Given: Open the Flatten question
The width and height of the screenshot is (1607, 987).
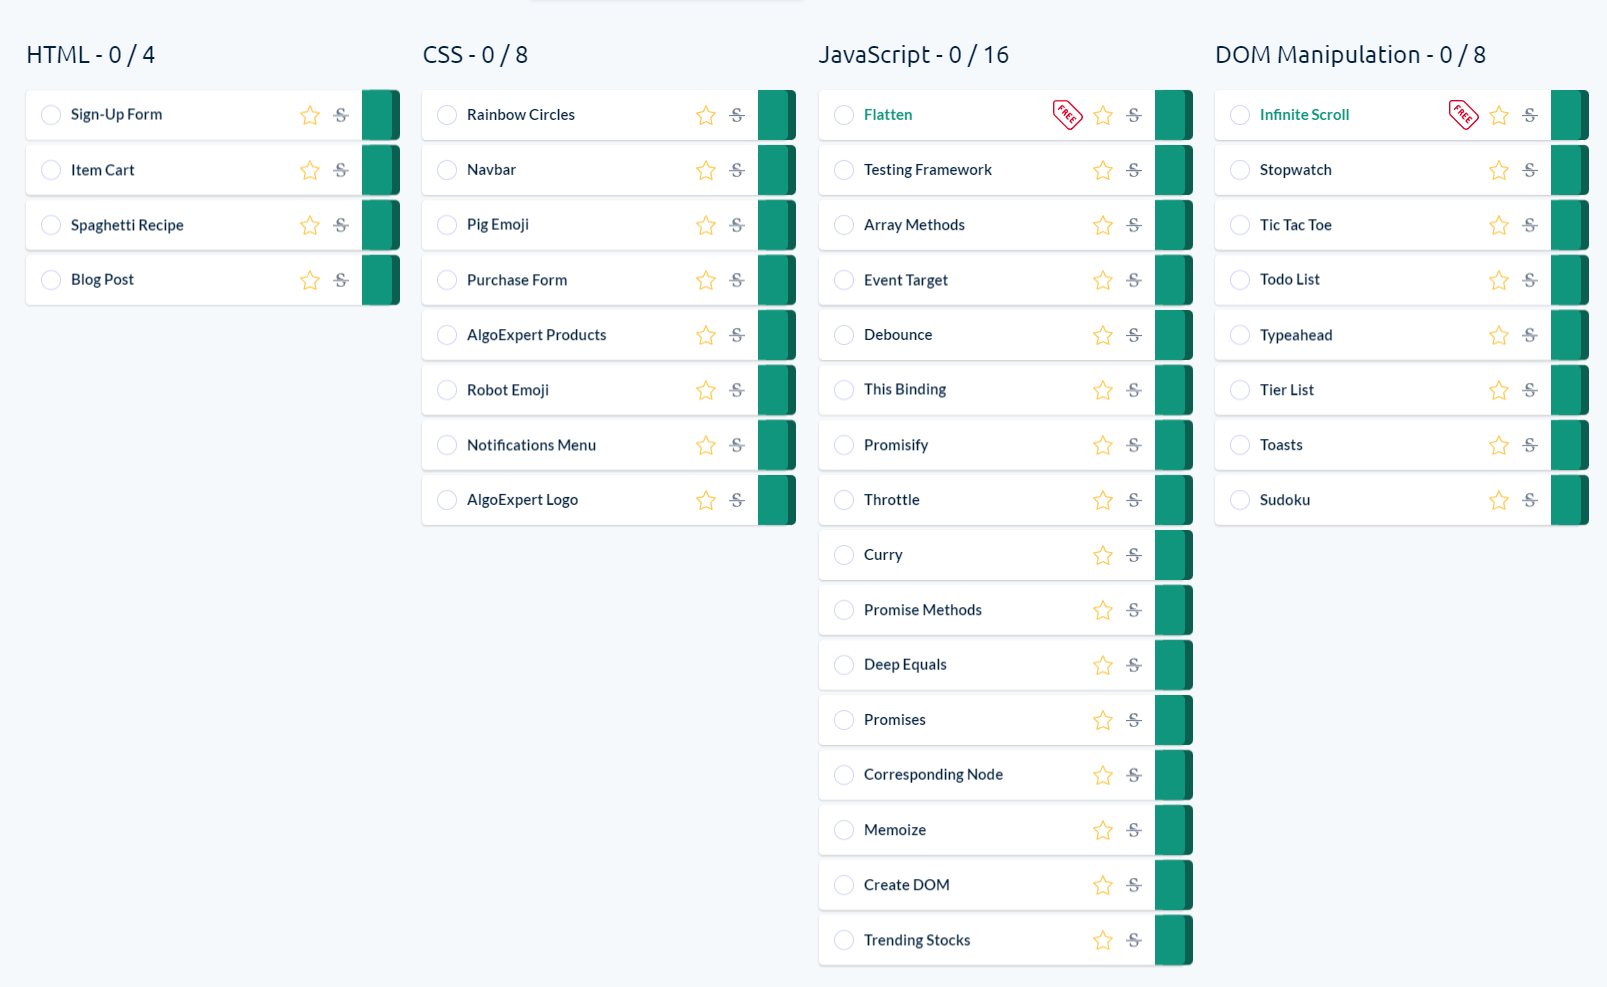Looking at the screenshot, I should coord(888,115).
